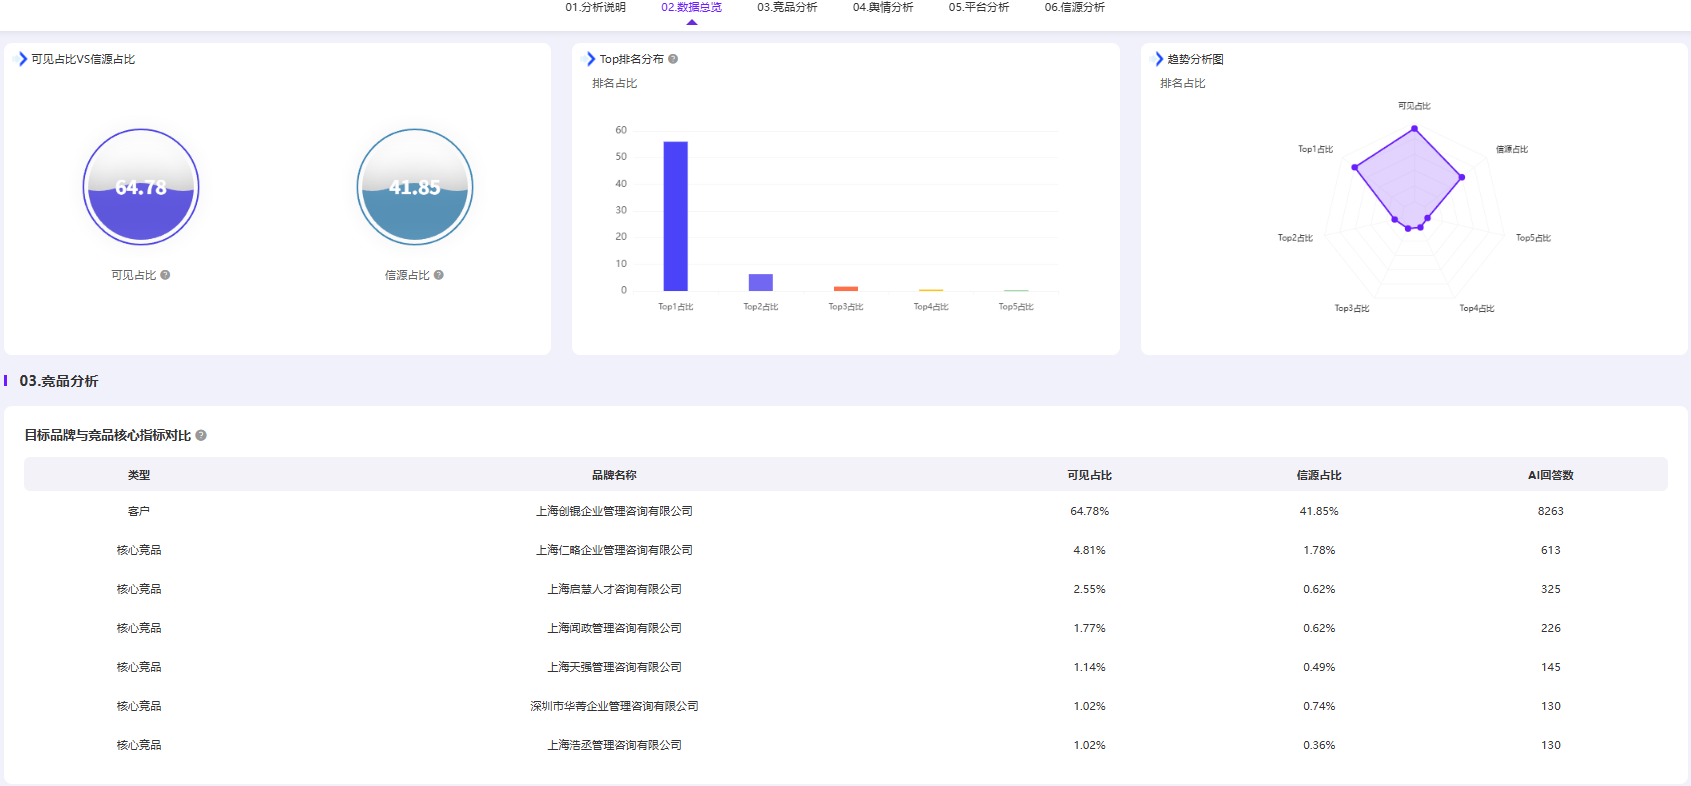Viewport: 1691px width, 786px height.
Task: Open the 05.平台分析 tab
Action: click(979, 7)
